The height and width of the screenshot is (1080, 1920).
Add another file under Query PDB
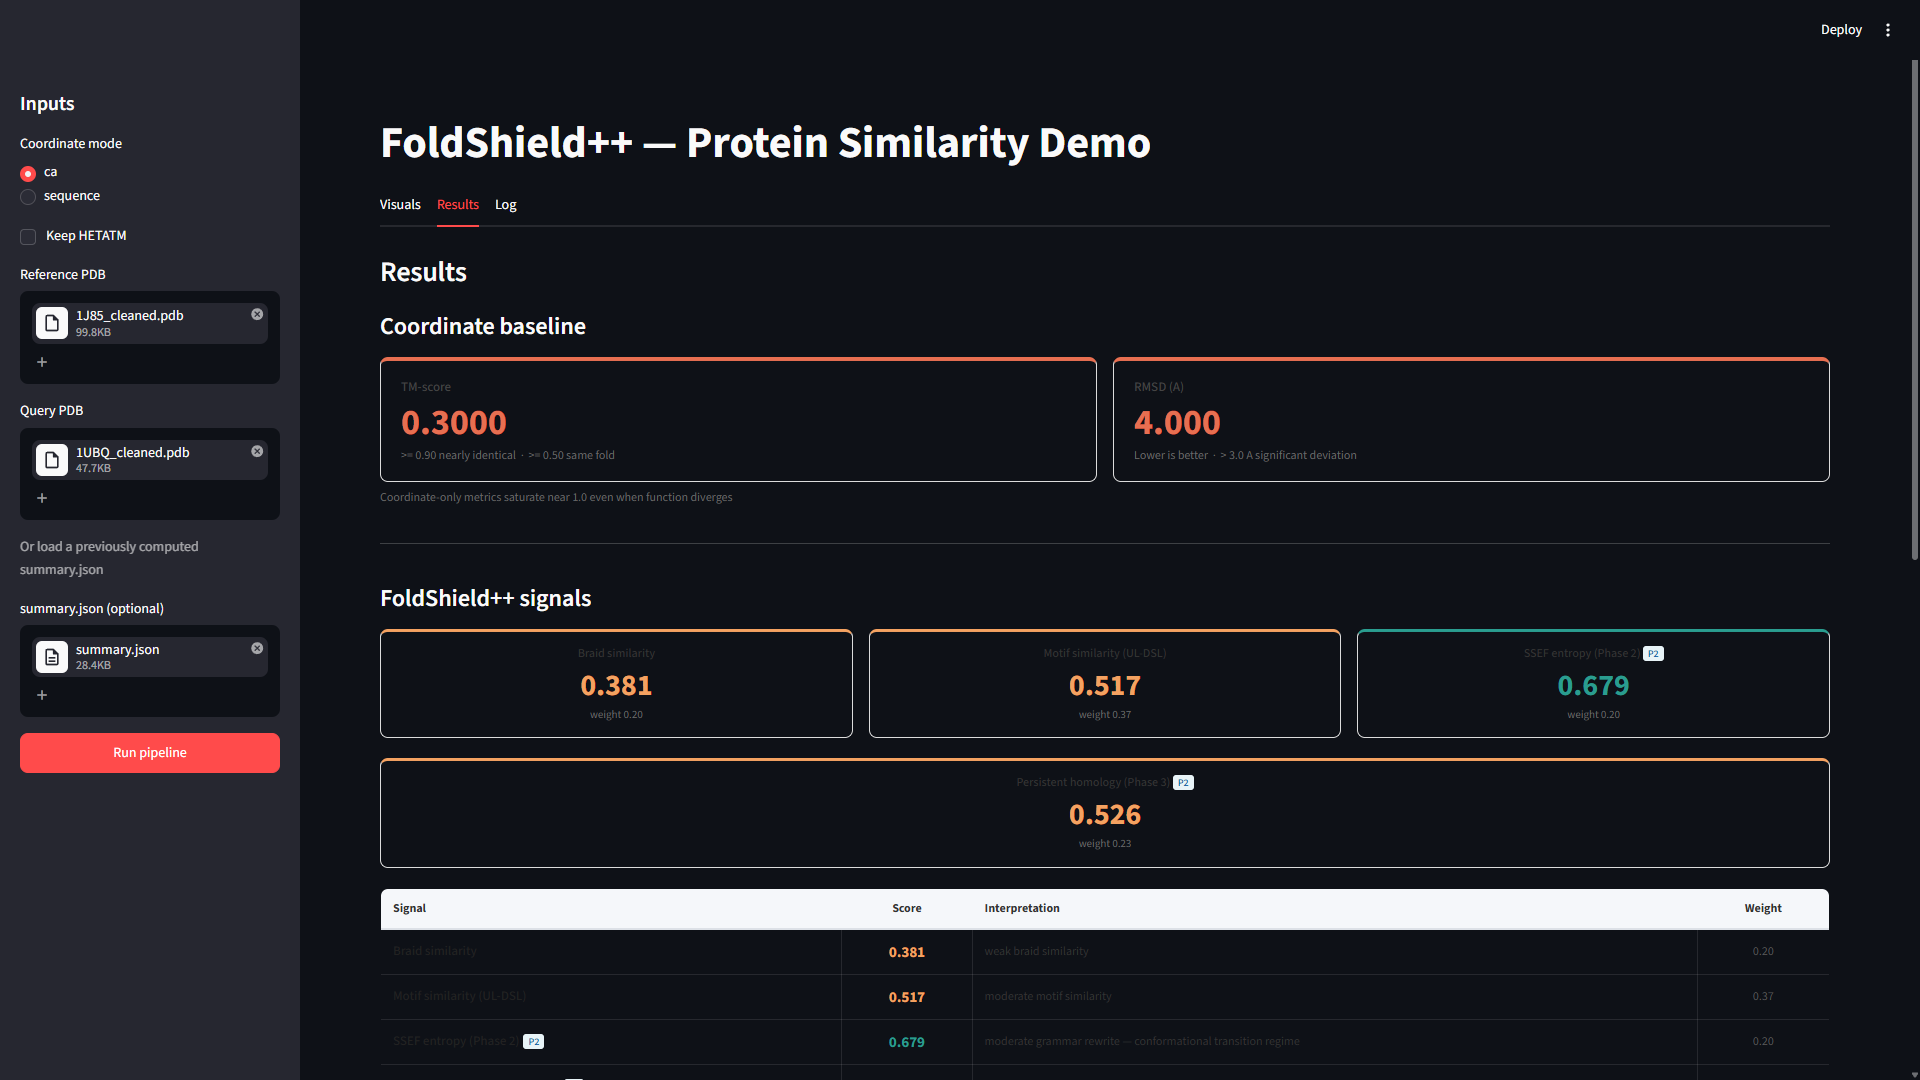(x=42, y=498)
